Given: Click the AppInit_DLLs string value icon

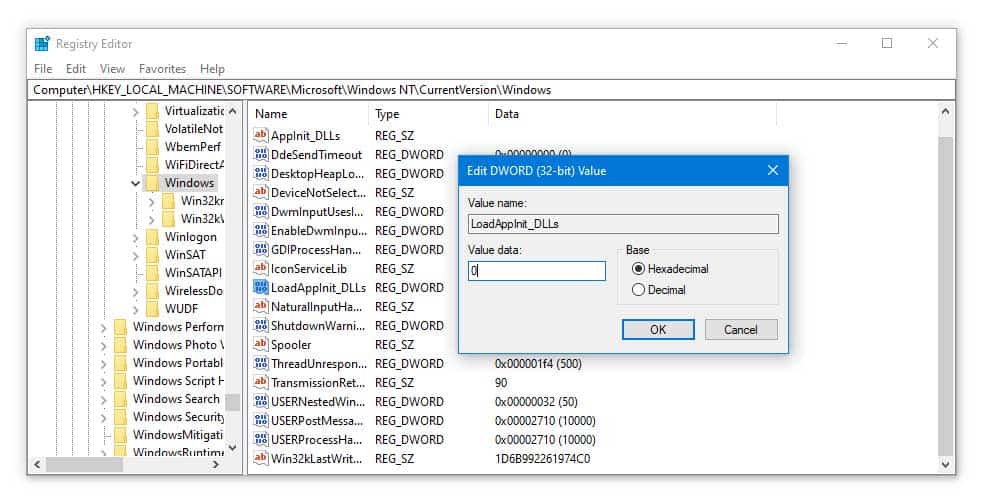Looking at the screenshot, I should (x=260, y=135).
